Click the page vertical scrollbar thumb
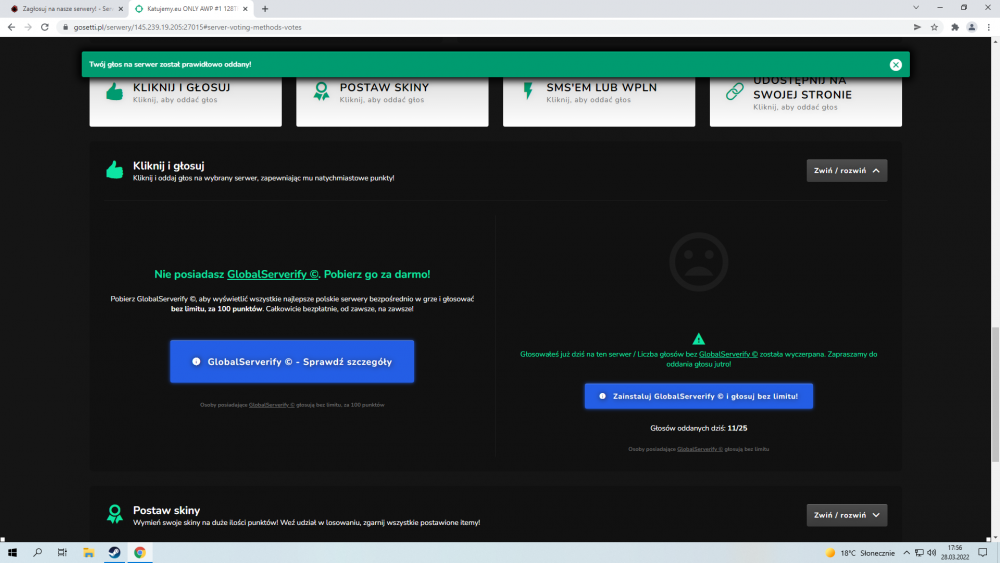Image resolution: width=1000 pixels, height=563 pixels. 995,394
